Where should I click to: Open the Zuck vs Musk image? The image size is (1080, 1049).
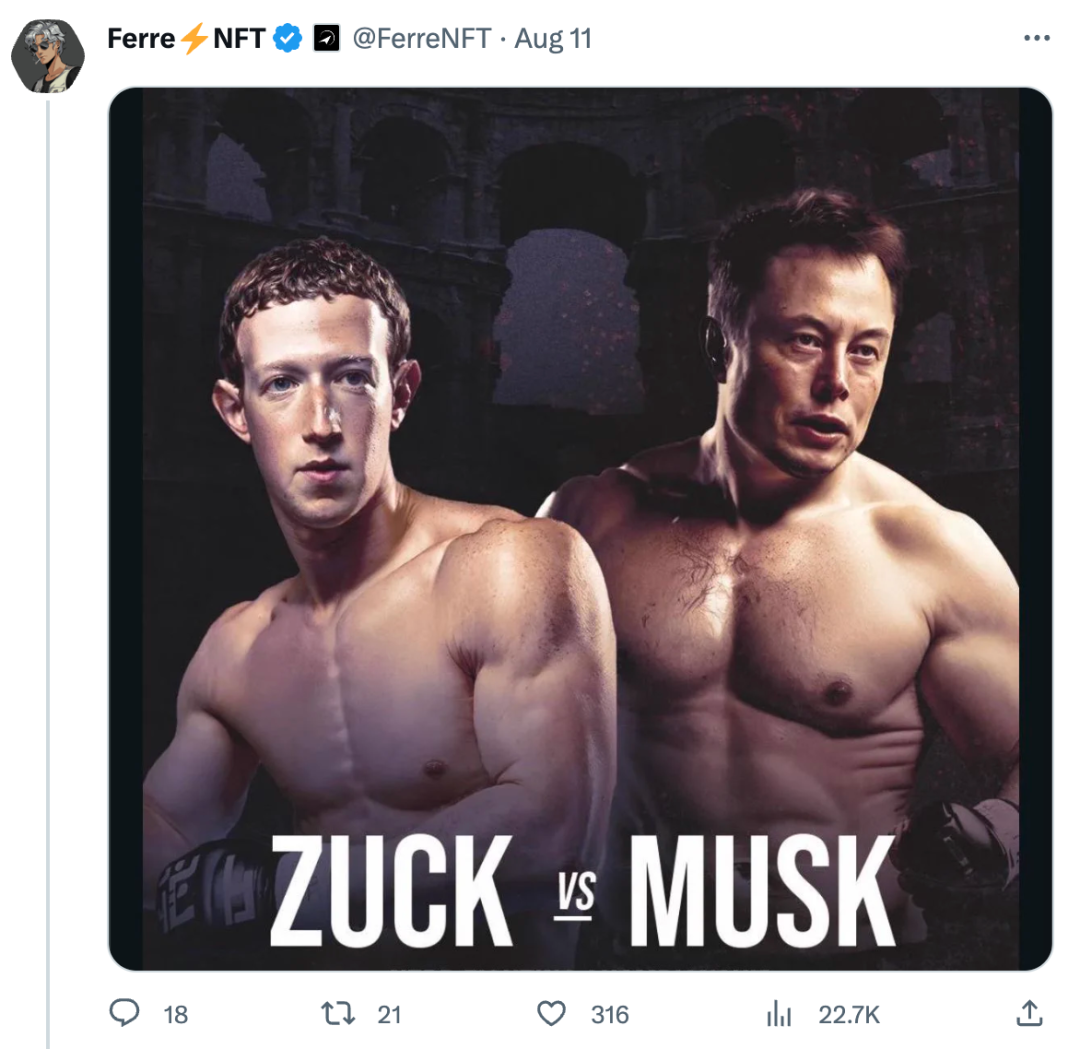tap(580, 500)
